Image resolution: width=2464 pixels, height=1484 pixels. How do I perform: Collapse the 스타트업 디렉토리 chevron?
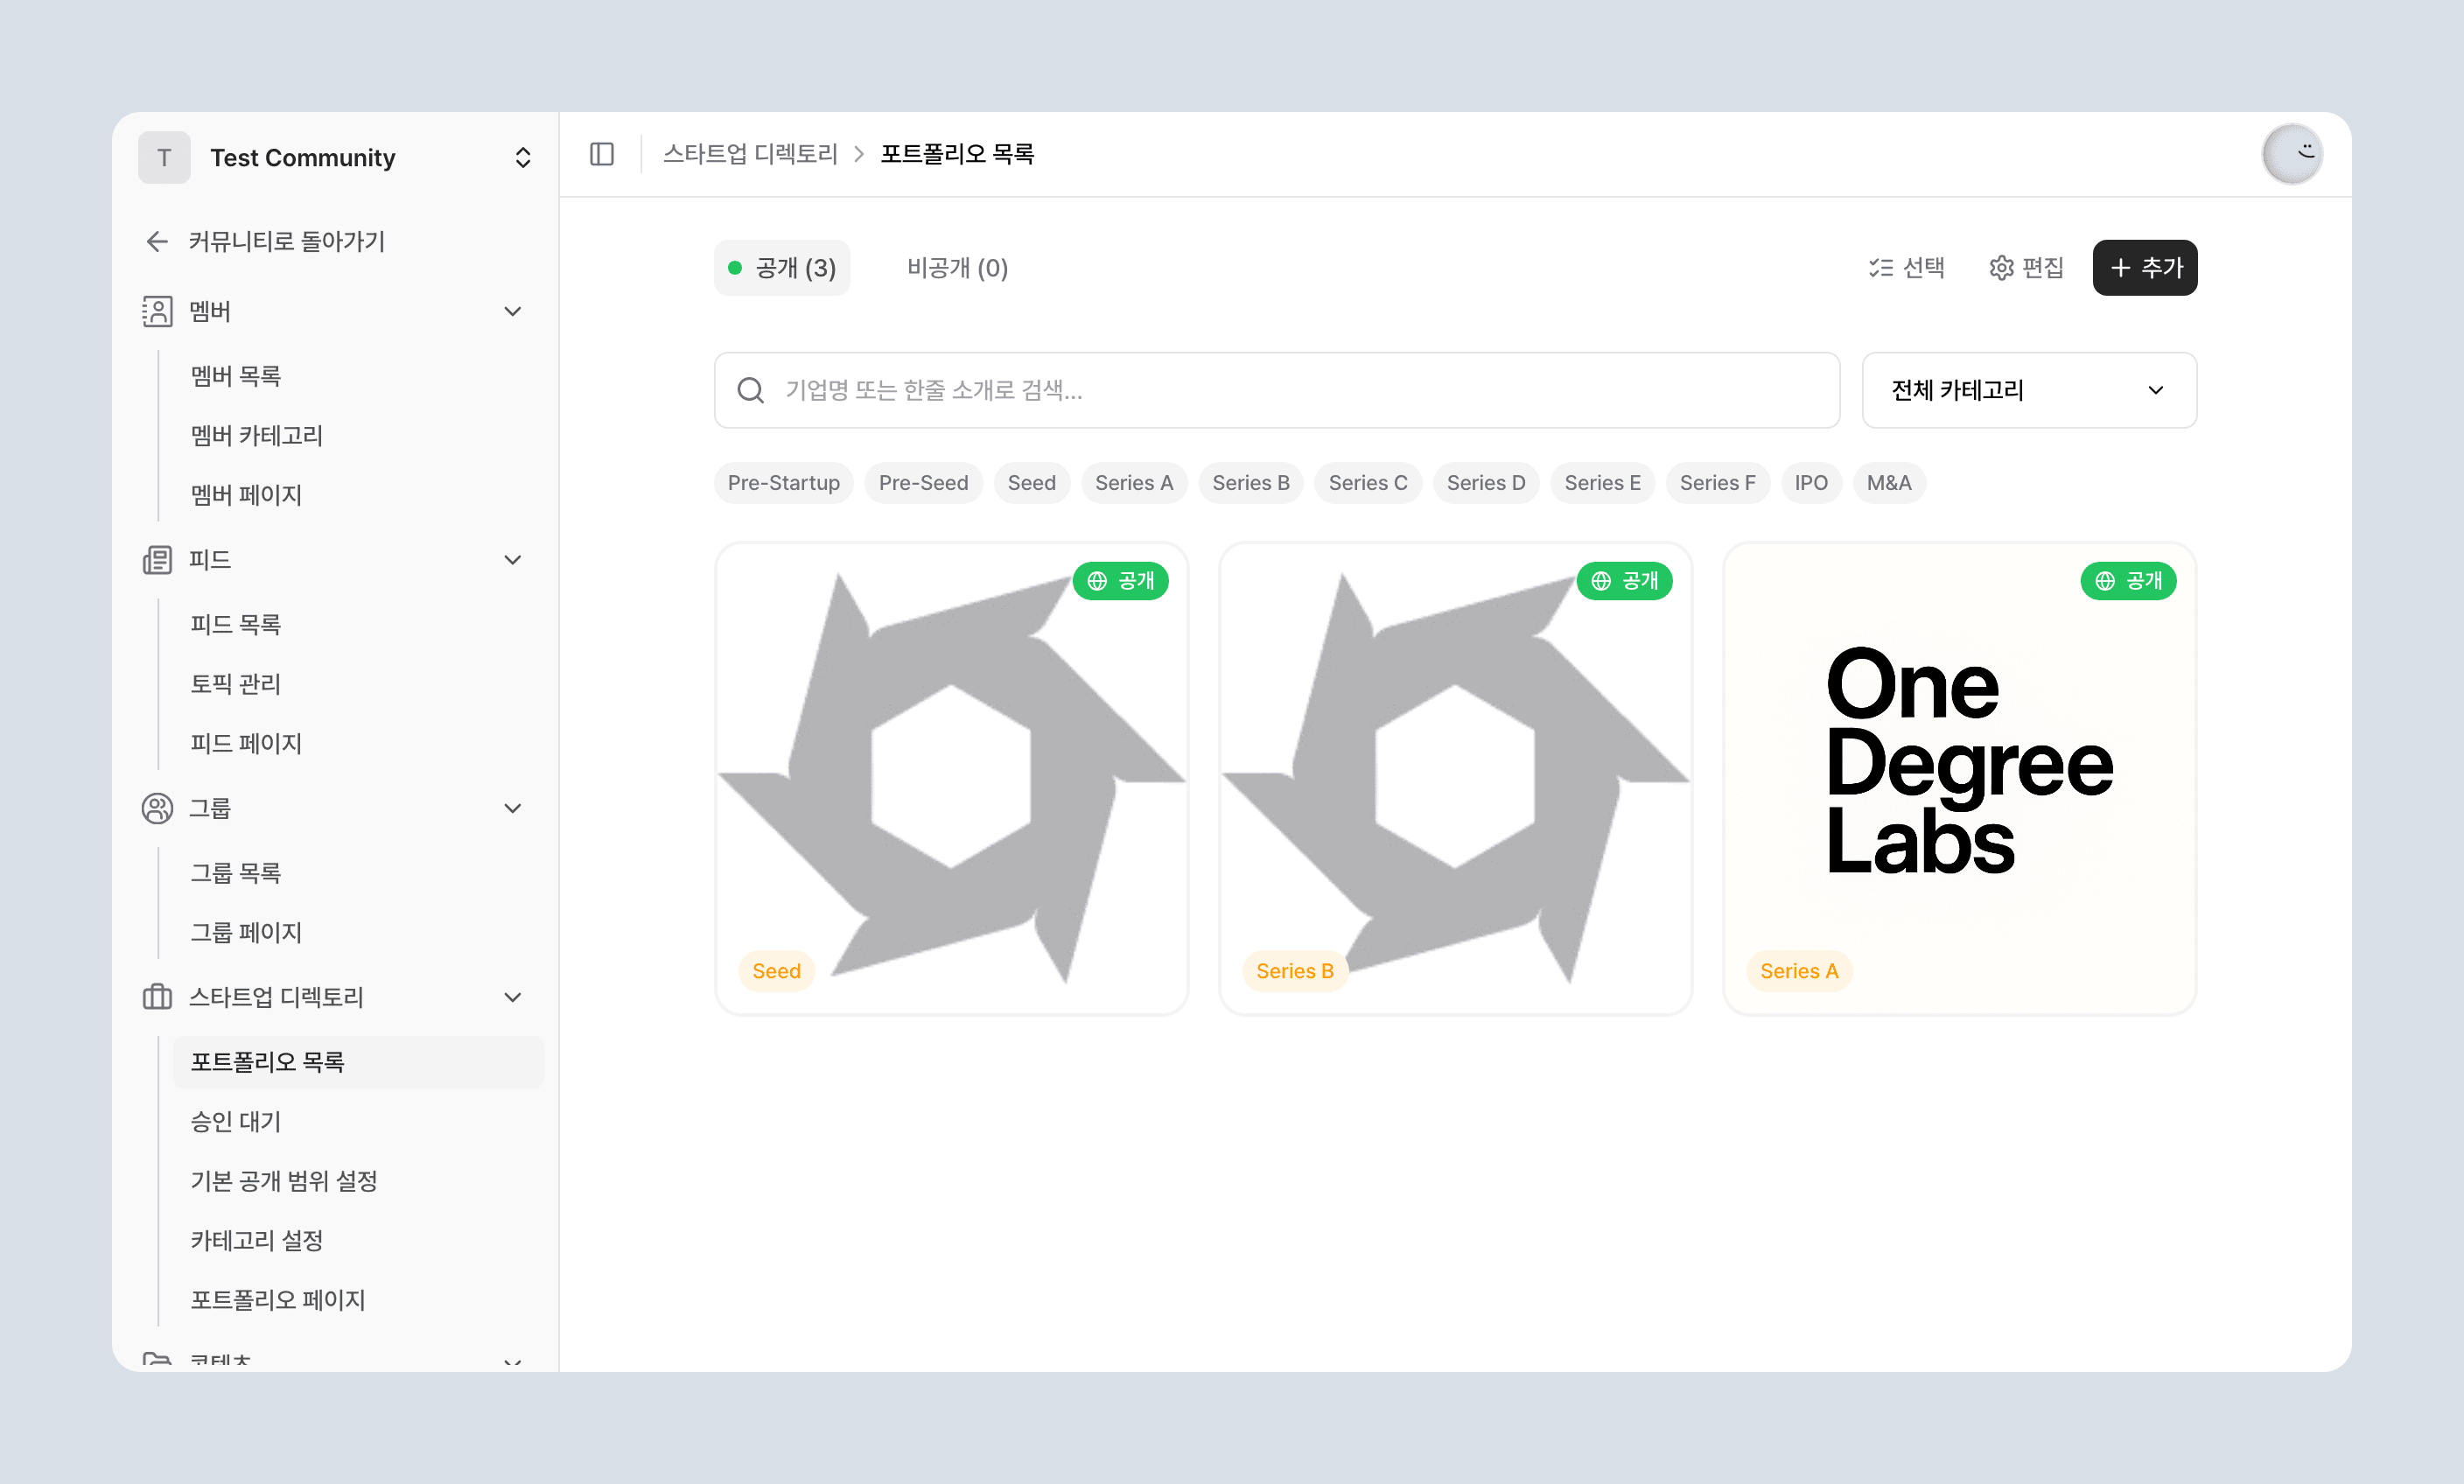coord(513,997)
